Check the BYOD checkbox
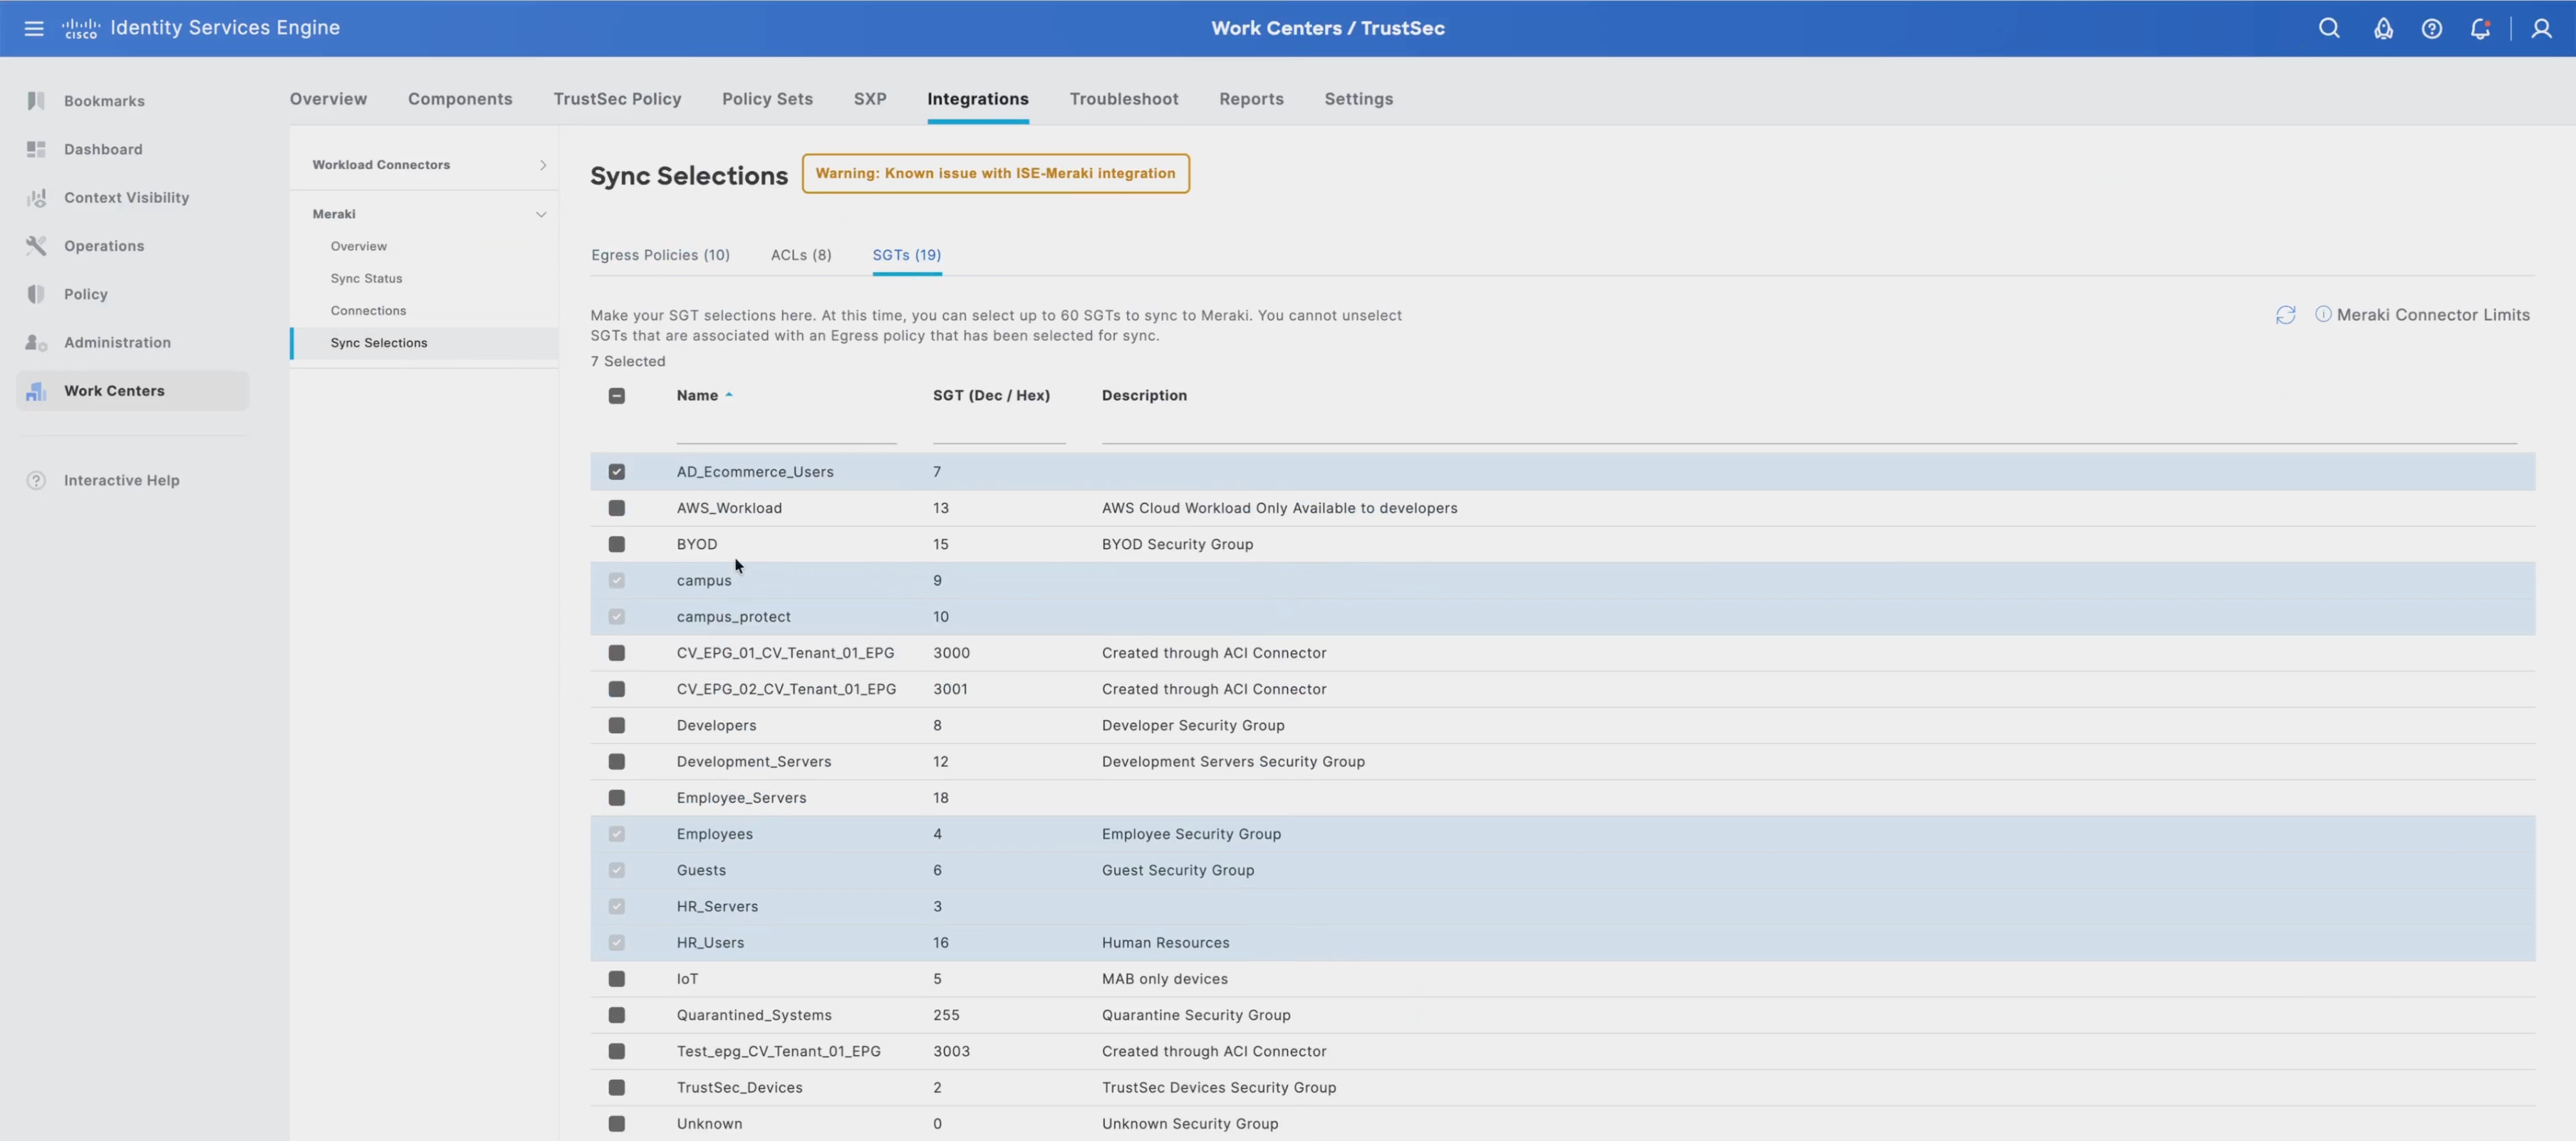This screenshot has width=2576, height=1141. pyautogui.click(x=616, y=544)
